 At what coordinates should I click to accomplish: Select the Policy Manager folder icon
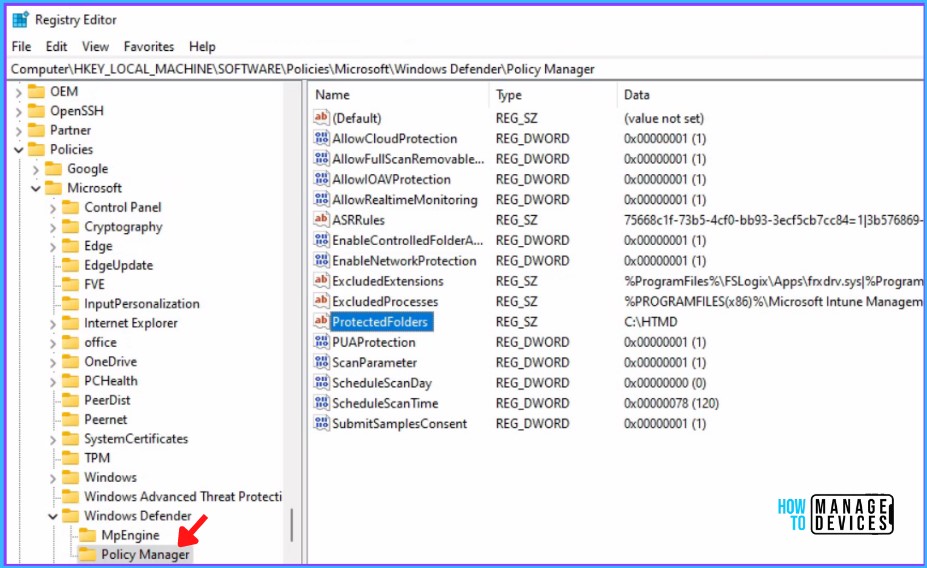[88, 554]
